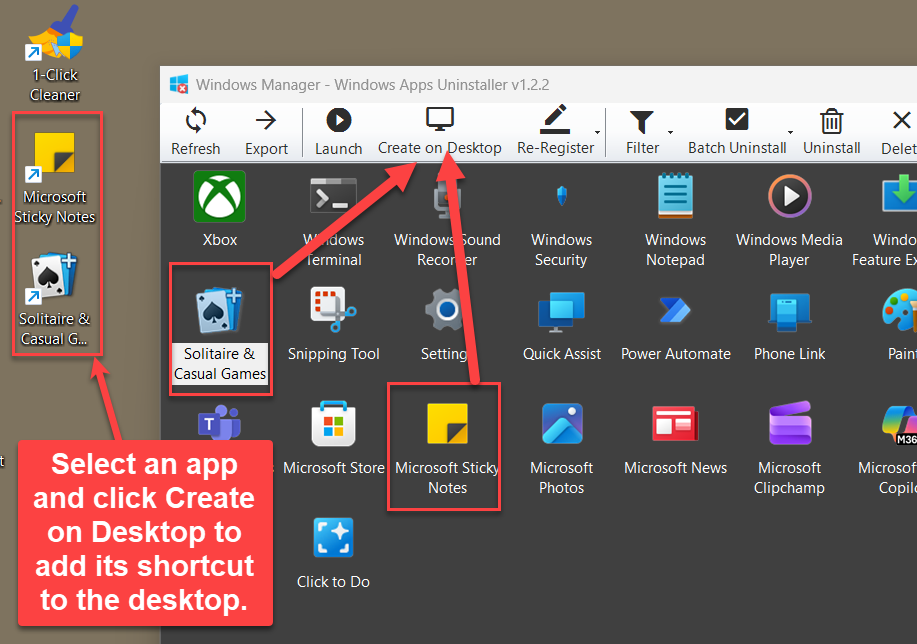The image size is (917, 644).
Task: Select the Windows Media Player app
Action: pyautogui.click(x=789, y=219)
